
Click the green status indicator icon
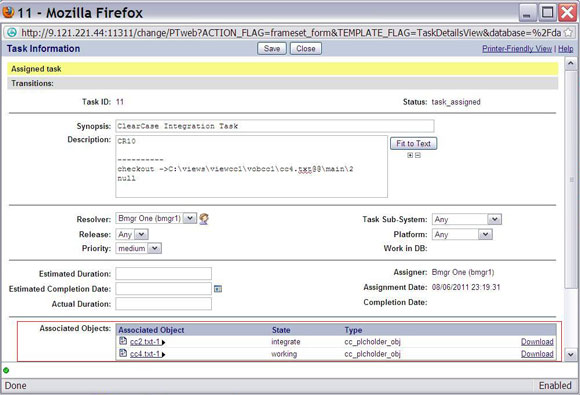tap(6, 370)
